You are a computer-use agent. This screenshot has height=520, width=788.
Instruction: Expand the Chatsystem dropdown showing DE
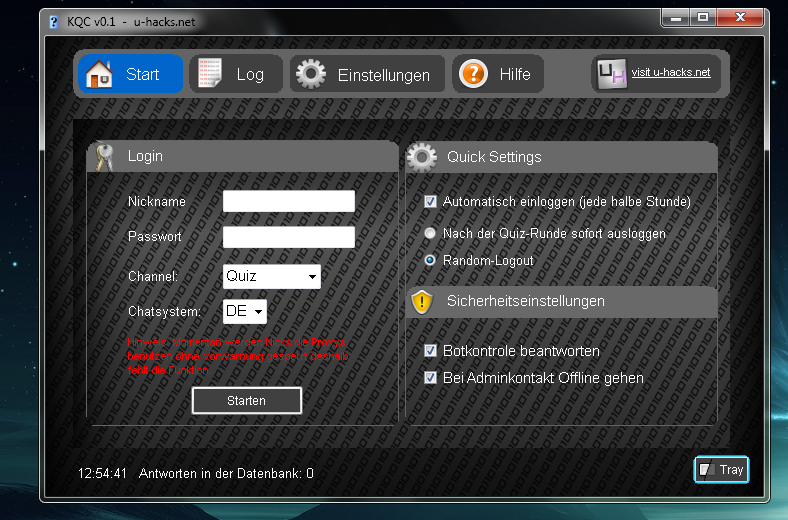[x=245, y=311]
